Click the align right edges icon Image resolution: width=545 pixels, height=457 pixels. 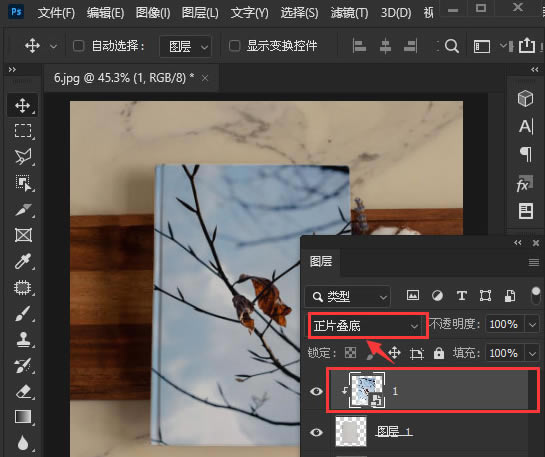pyautogui.click(x=410, y=46)
